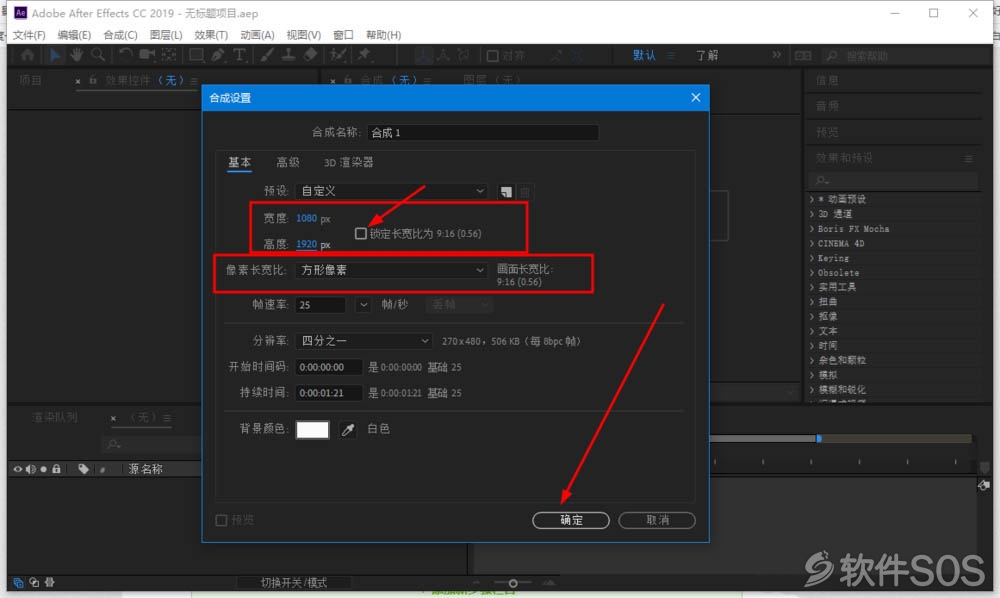Click the 帧速率 field showing 25

pos(320,305)
